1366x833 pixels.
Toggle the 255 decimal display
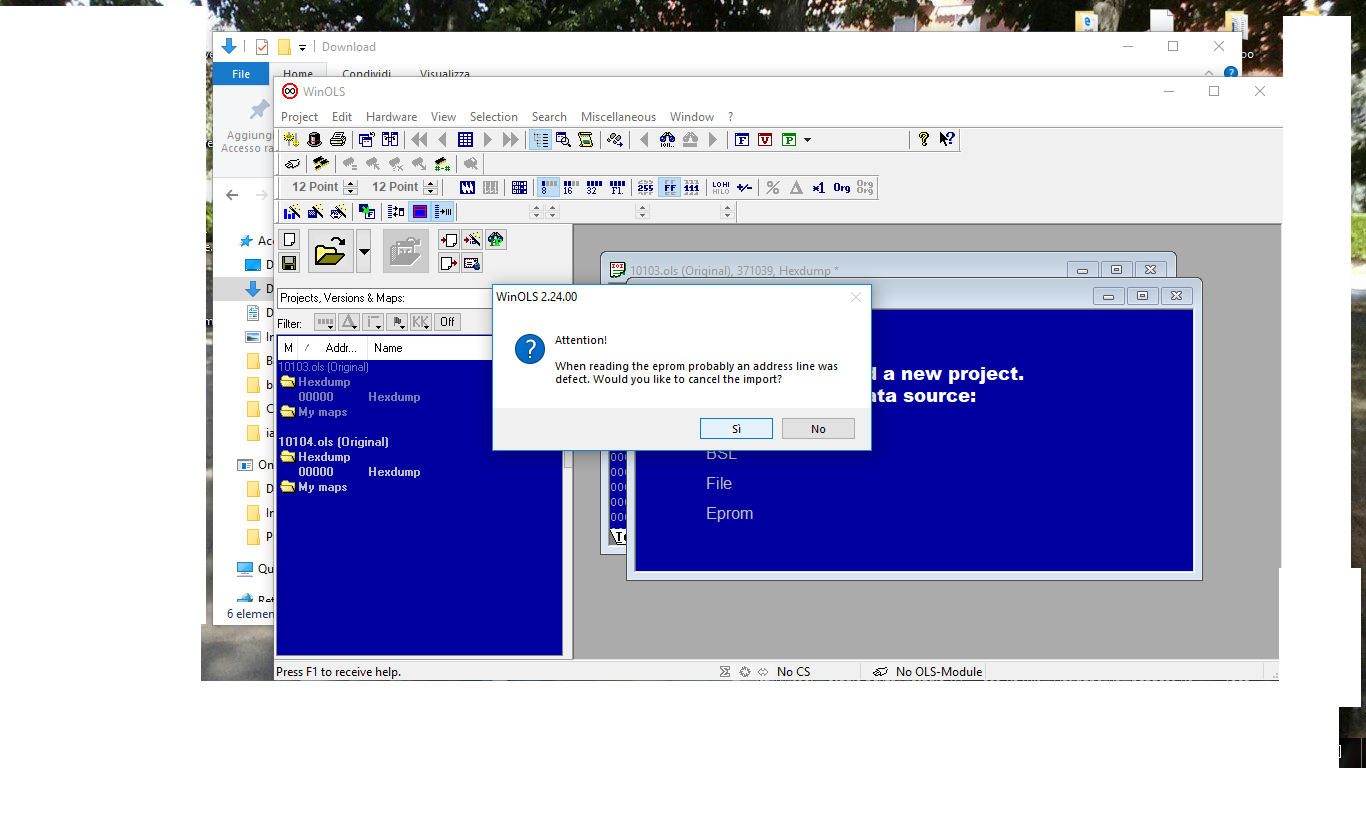645,187
